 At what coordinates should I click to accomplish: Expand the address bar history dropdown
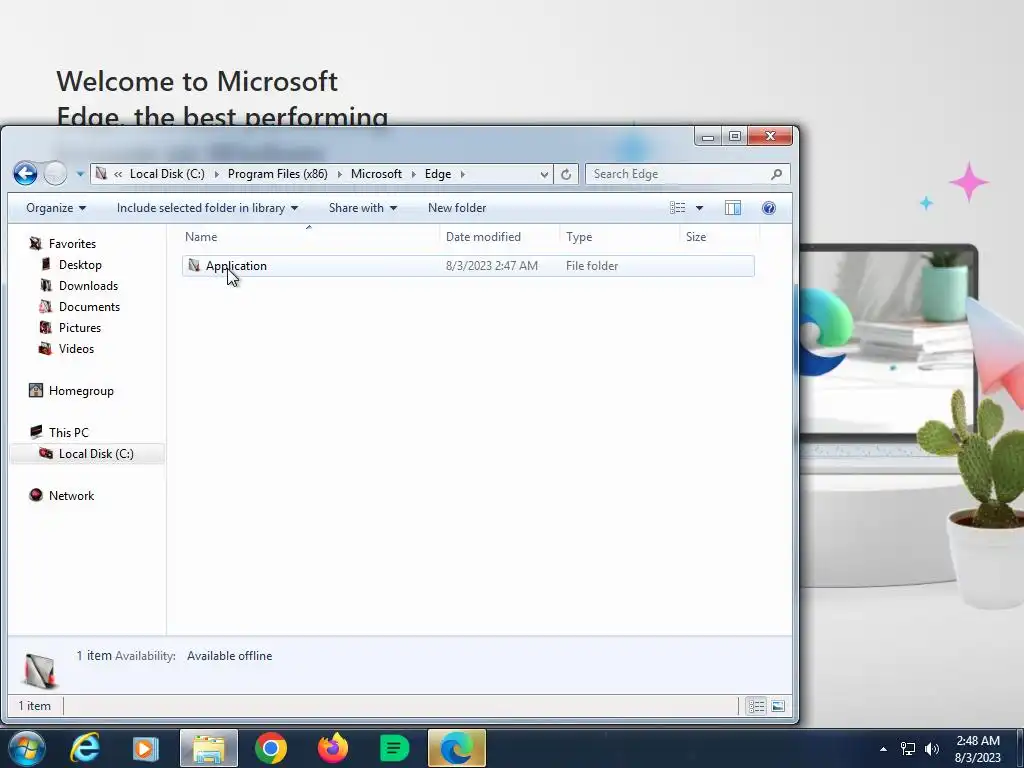pyautogui.click(x=543, y=174)
